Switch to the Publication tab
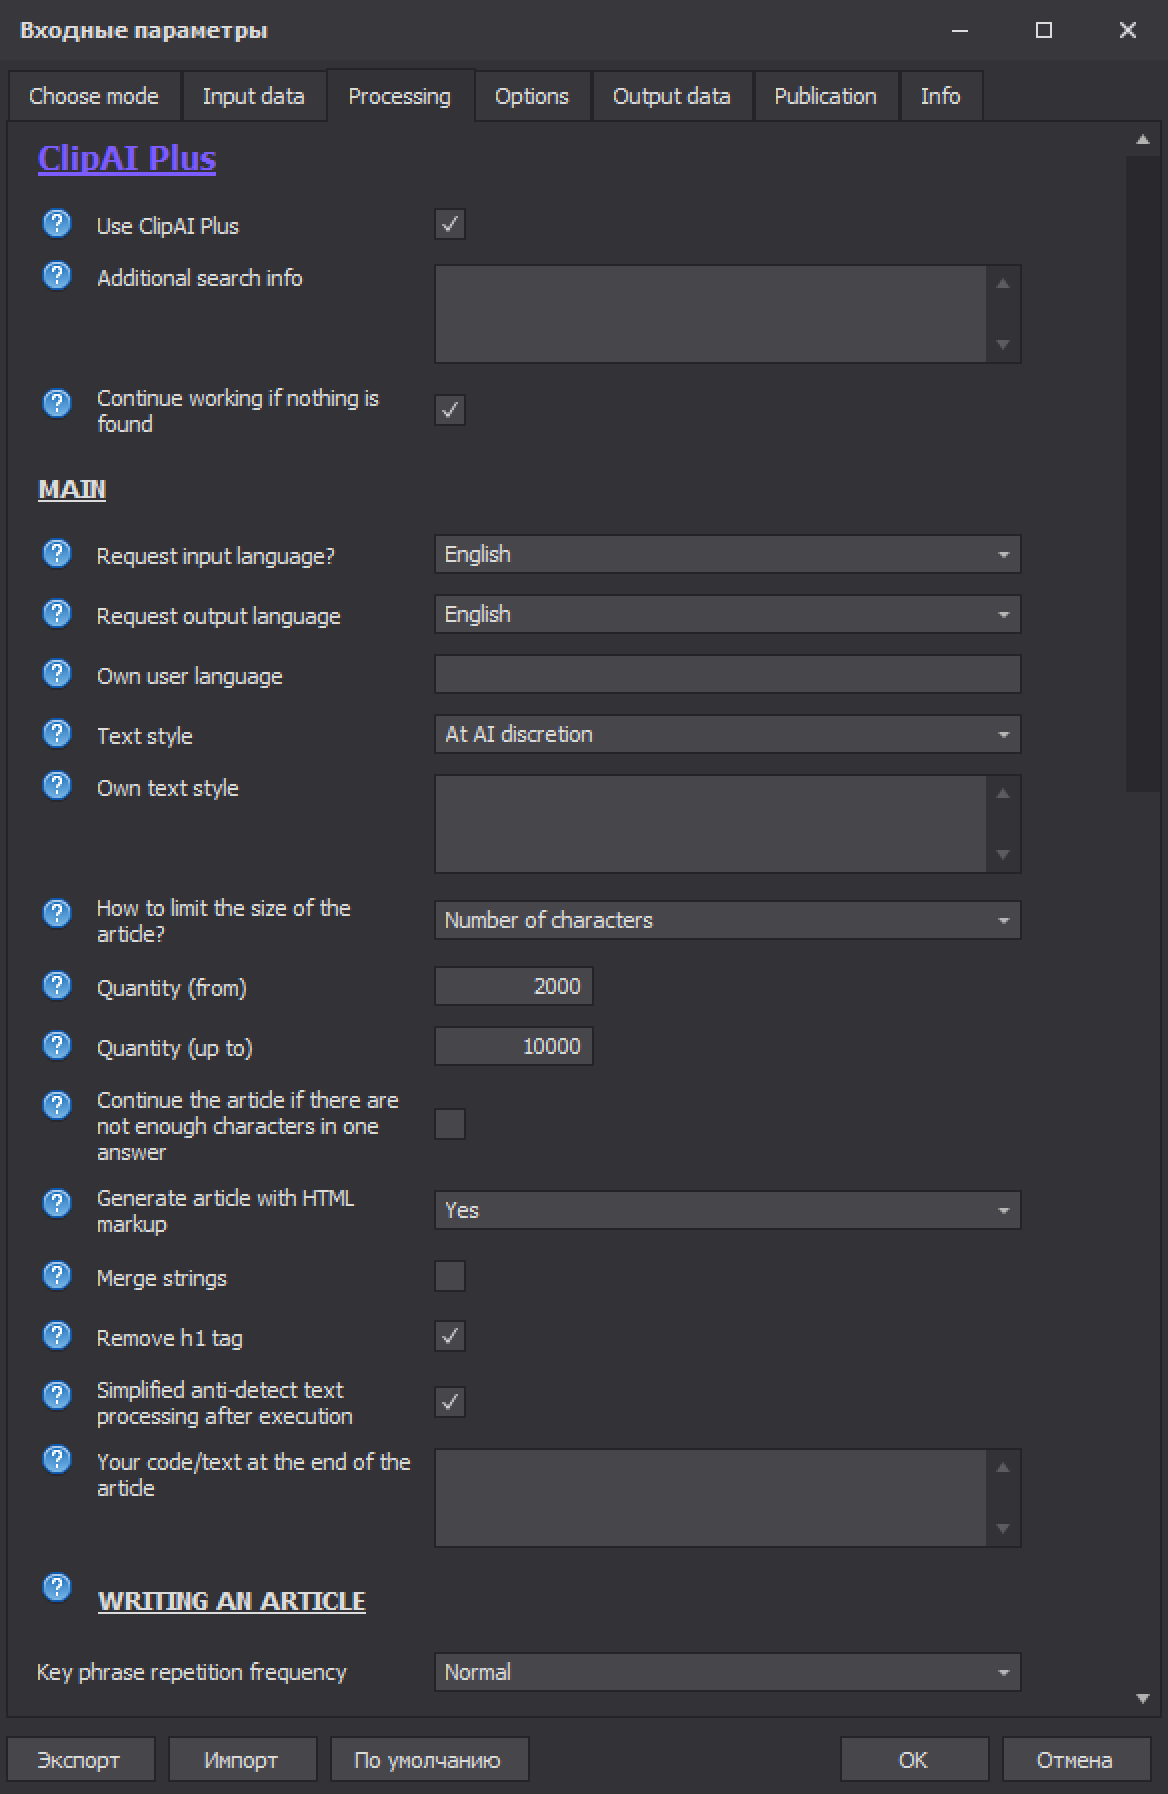1168x1794 pixels. pos(826,96)
